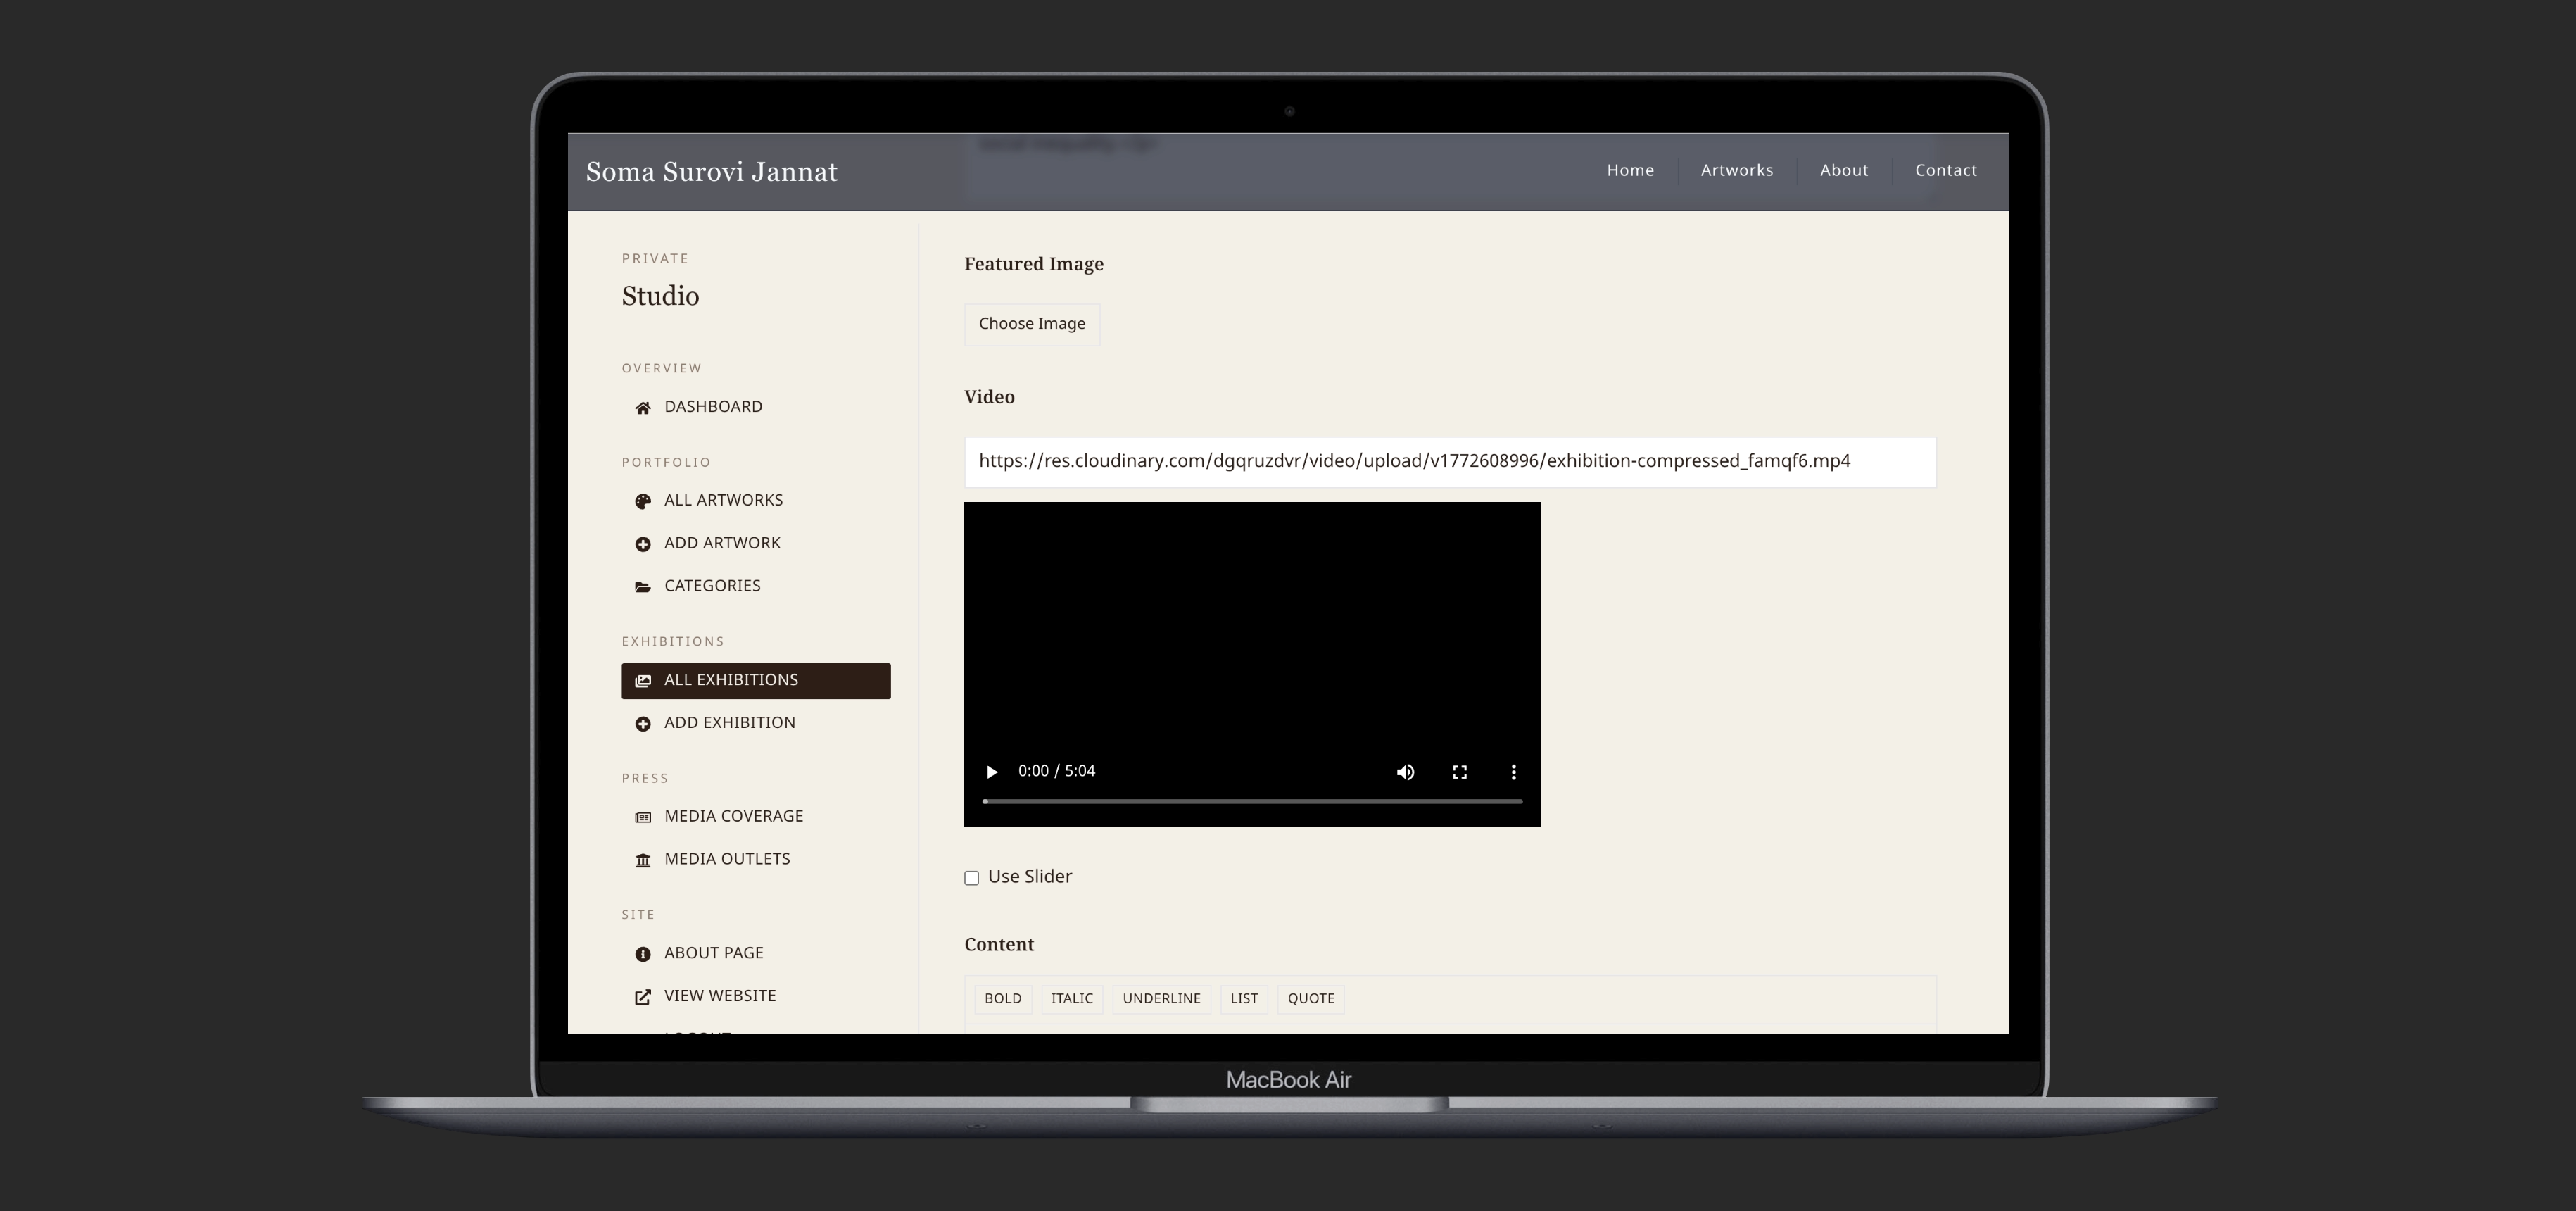The height and width of the screenshot is (1211, 2576).
Task: Click the Cloudinary video URL field
Action: [x=1449, y=462]
